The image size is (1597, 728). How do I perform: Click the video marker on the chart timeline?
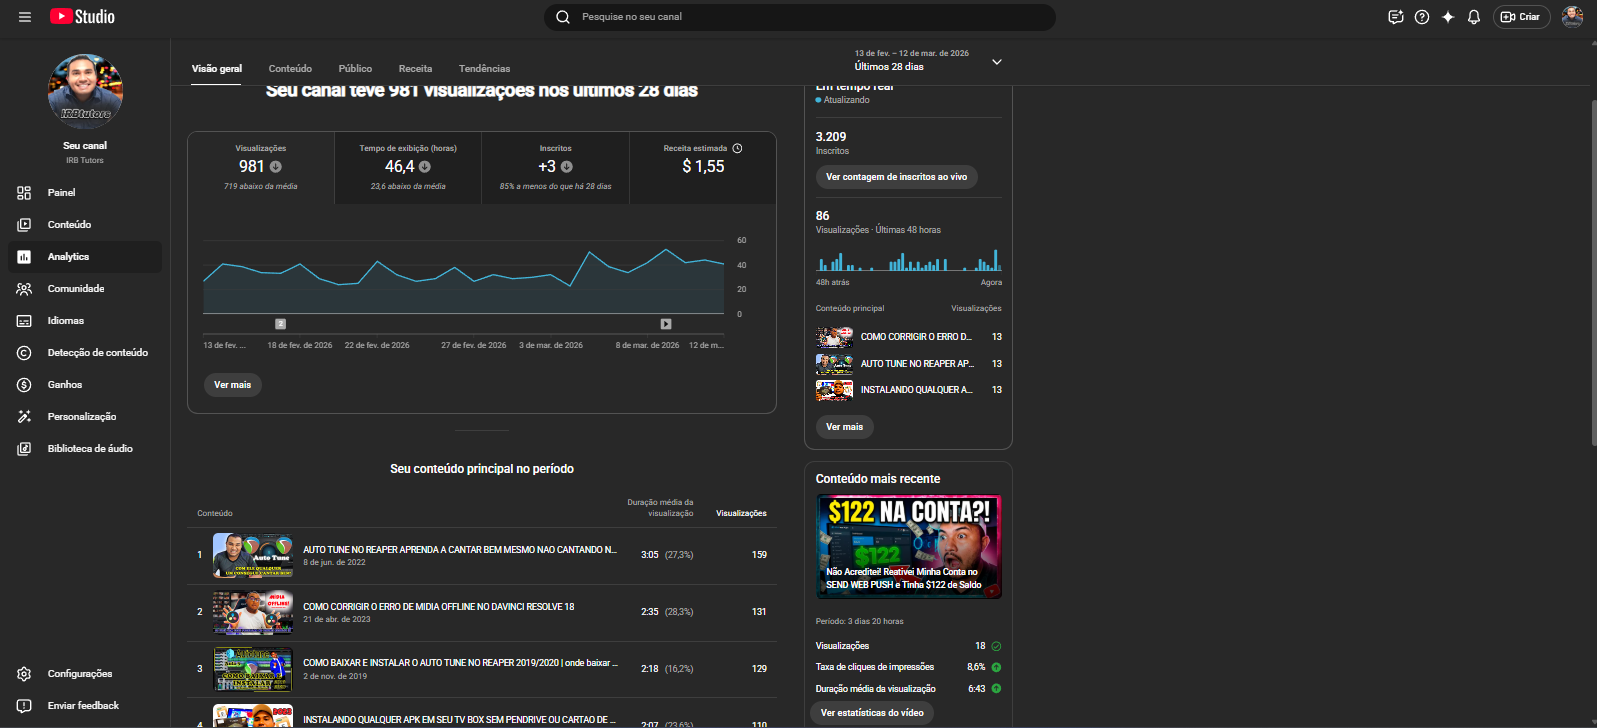[x=666, y=324]
